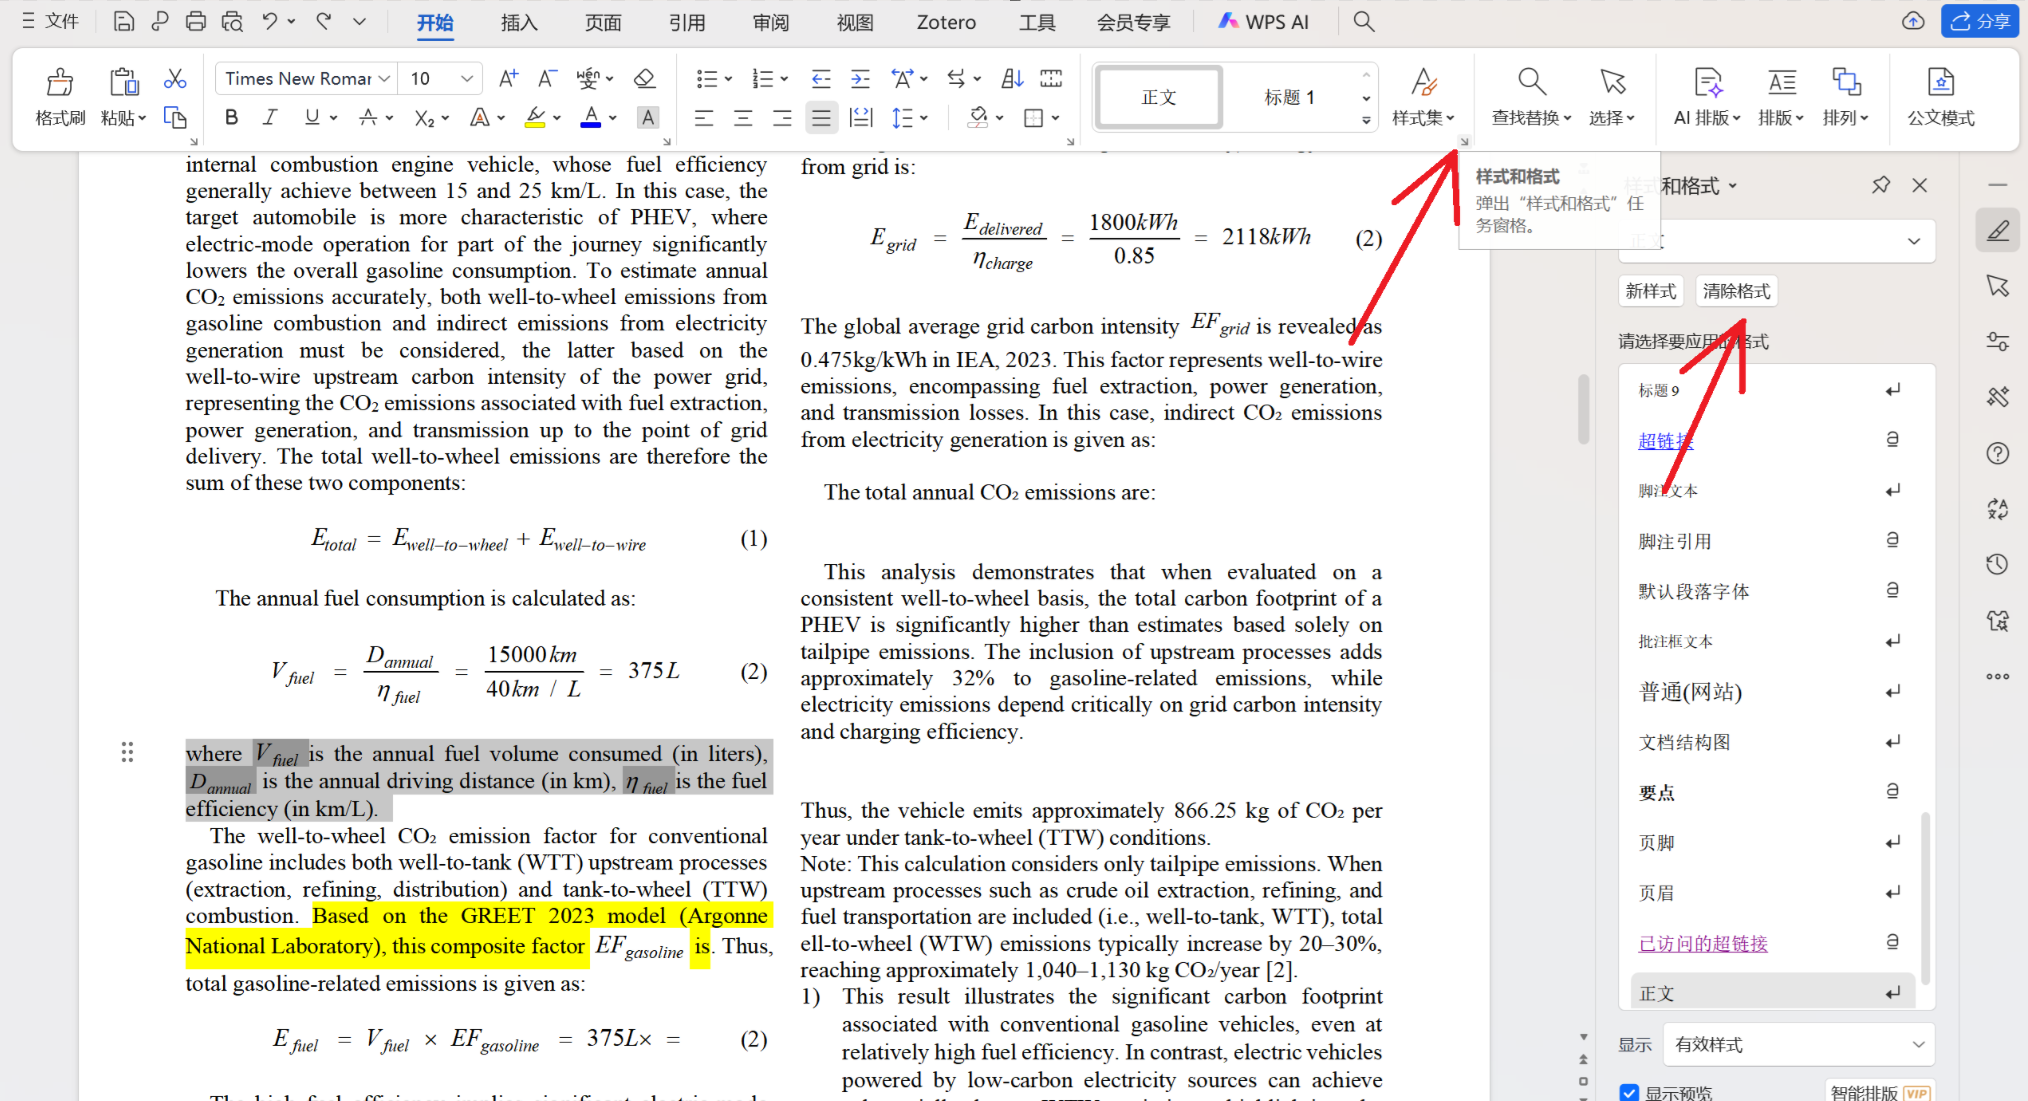Image resolution: width=2028 pixels, height=1101 pixels.
Task: Open the font size dropdown
Action: coord(467,78)
